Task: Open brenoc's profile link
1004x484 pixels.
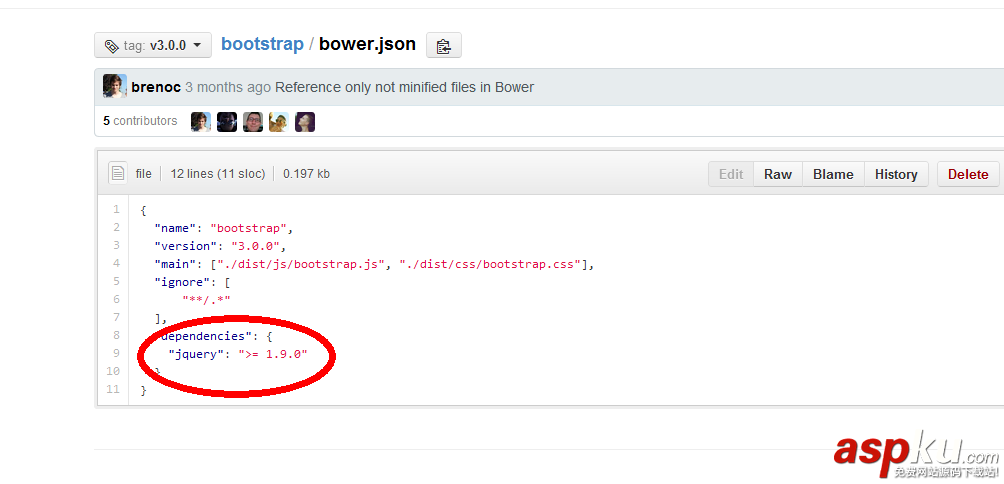Action: coord(156,87)
